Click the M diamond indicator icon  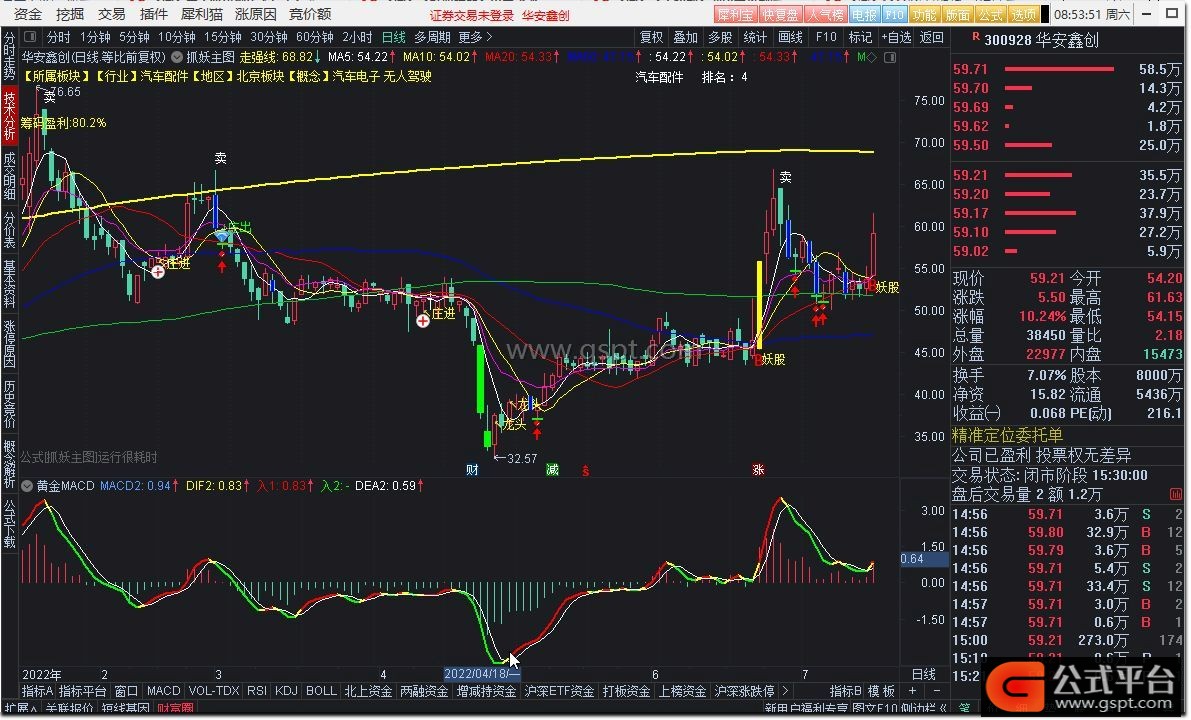coord(867,57)
